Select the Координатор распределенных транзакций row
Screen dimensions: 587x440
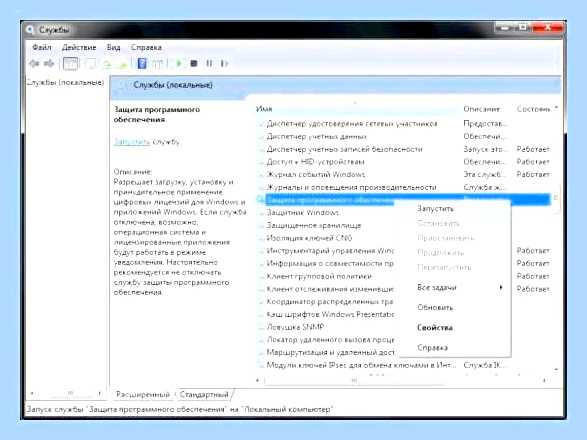pos(330,301)
